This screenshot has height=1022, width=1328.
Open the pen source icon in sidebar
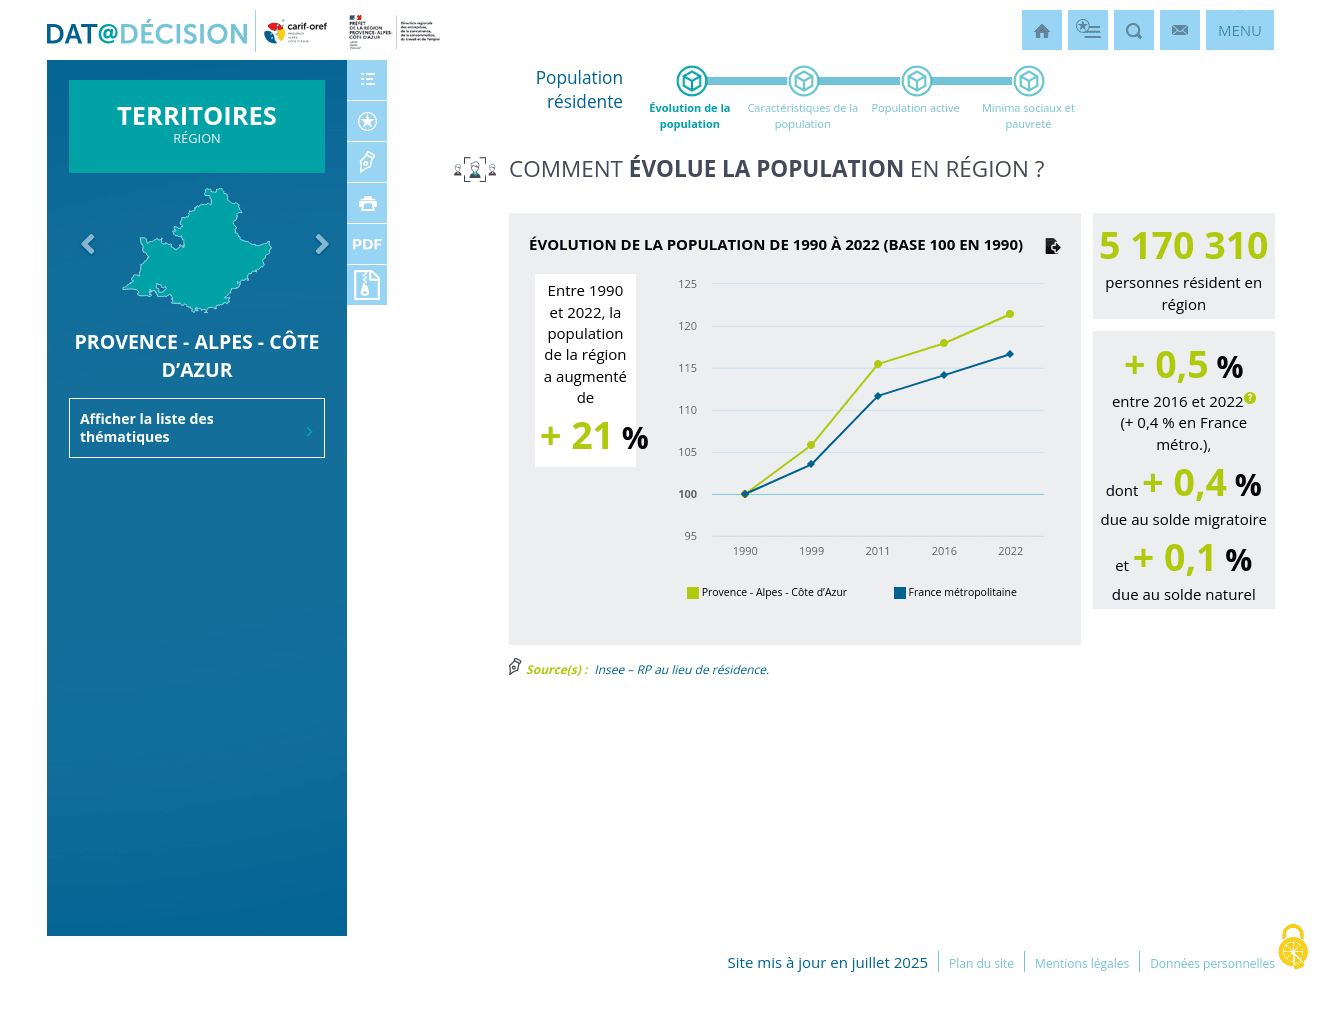point(367,162)
